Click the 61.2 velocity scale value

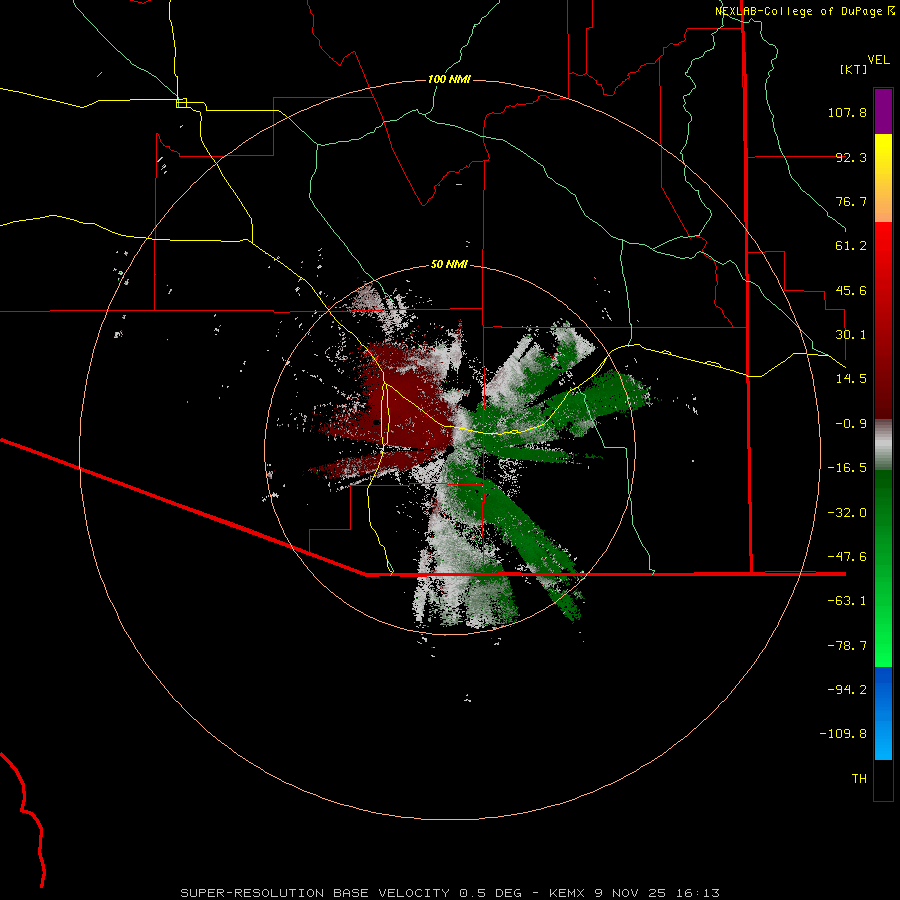pos(851,246)
